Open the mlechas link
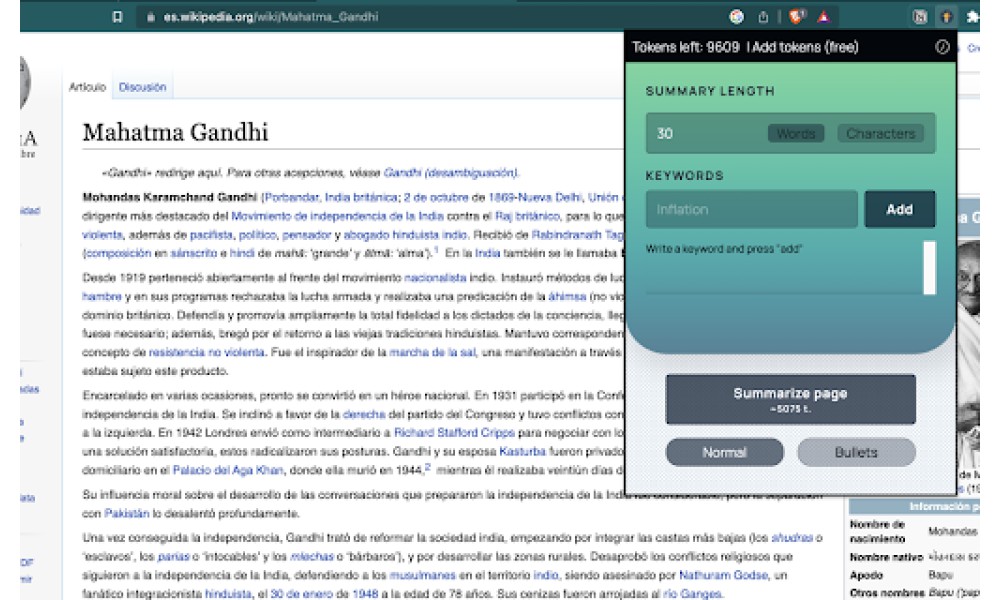The height and width of the screenshot is (600, 1000). (312, 557)
